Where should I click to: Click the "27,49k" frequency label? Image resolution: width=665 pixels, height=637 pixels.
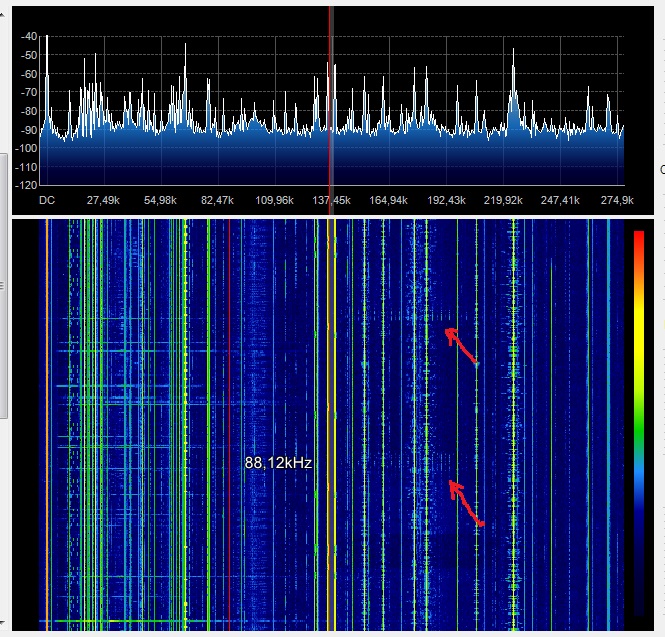tap(103, 200)
